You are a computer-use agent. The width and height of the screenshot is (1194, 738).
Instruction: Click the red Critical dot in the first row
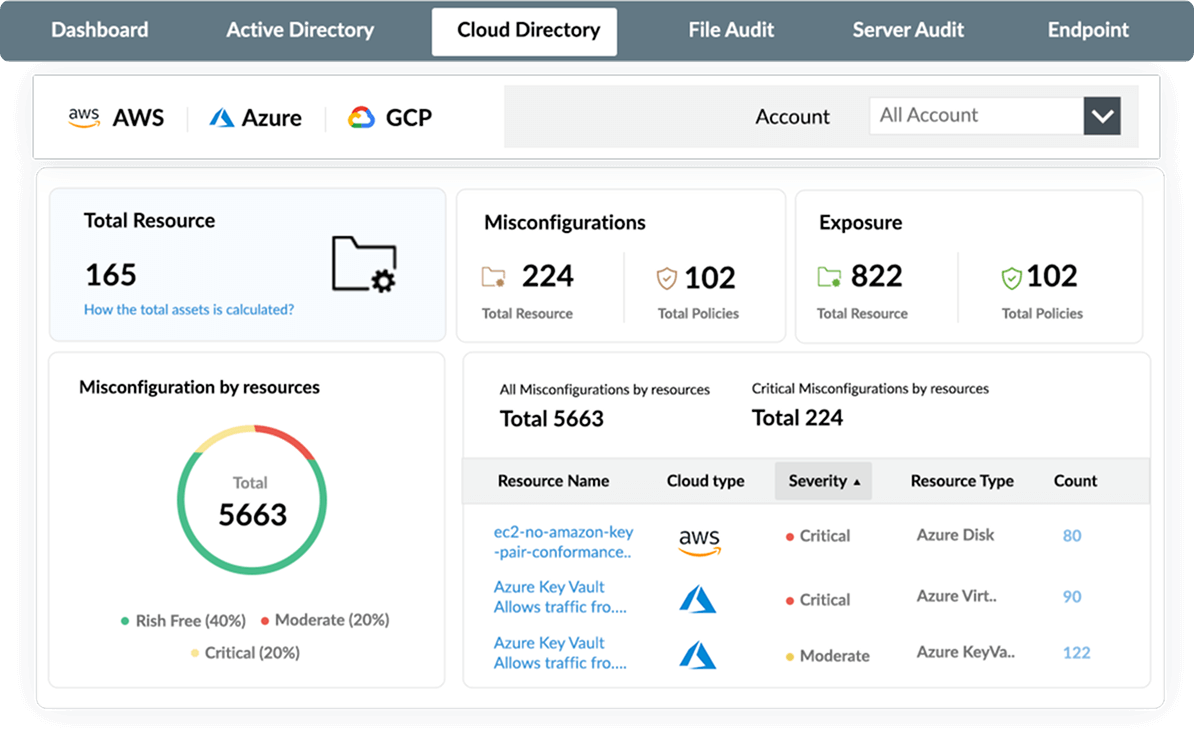(x=789, y=536)
